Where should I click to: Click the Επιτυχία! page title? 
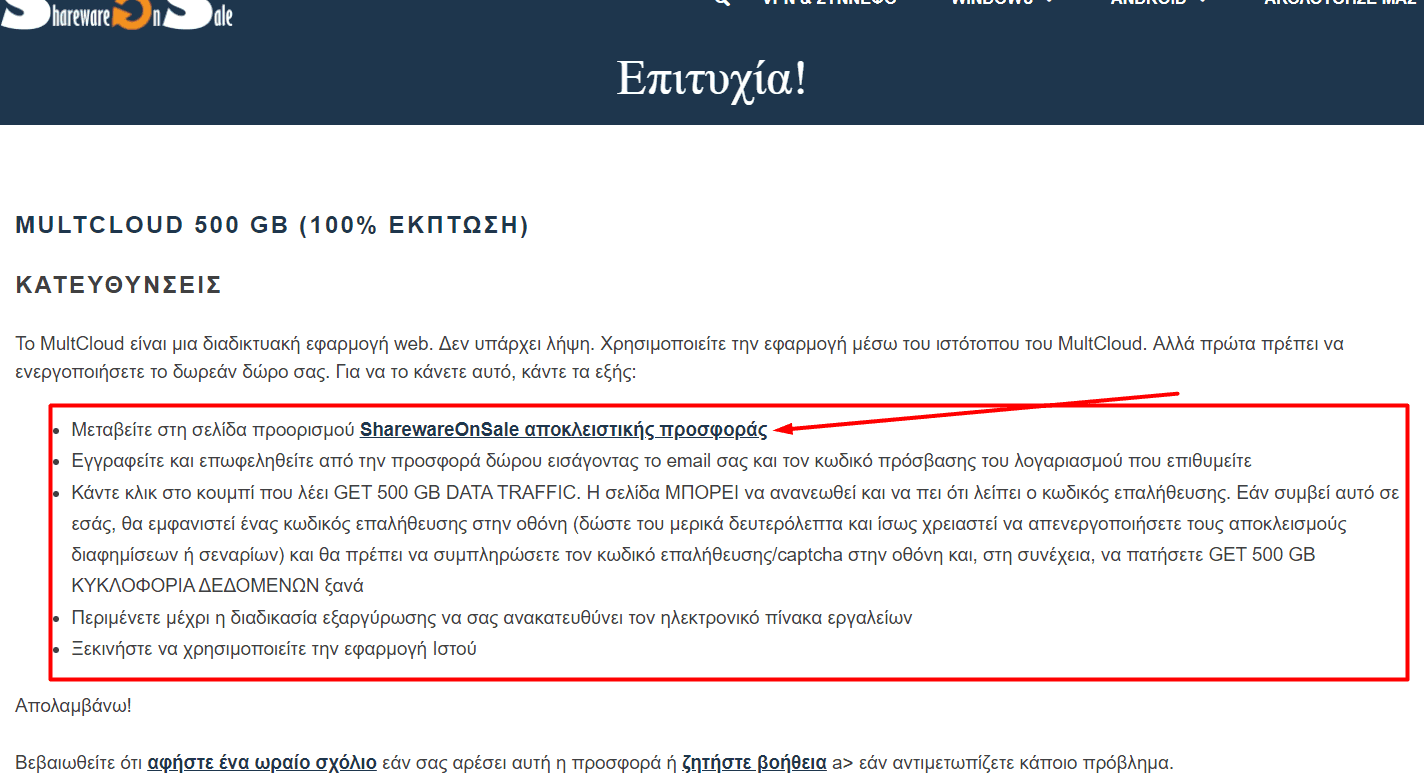point(711,78)
